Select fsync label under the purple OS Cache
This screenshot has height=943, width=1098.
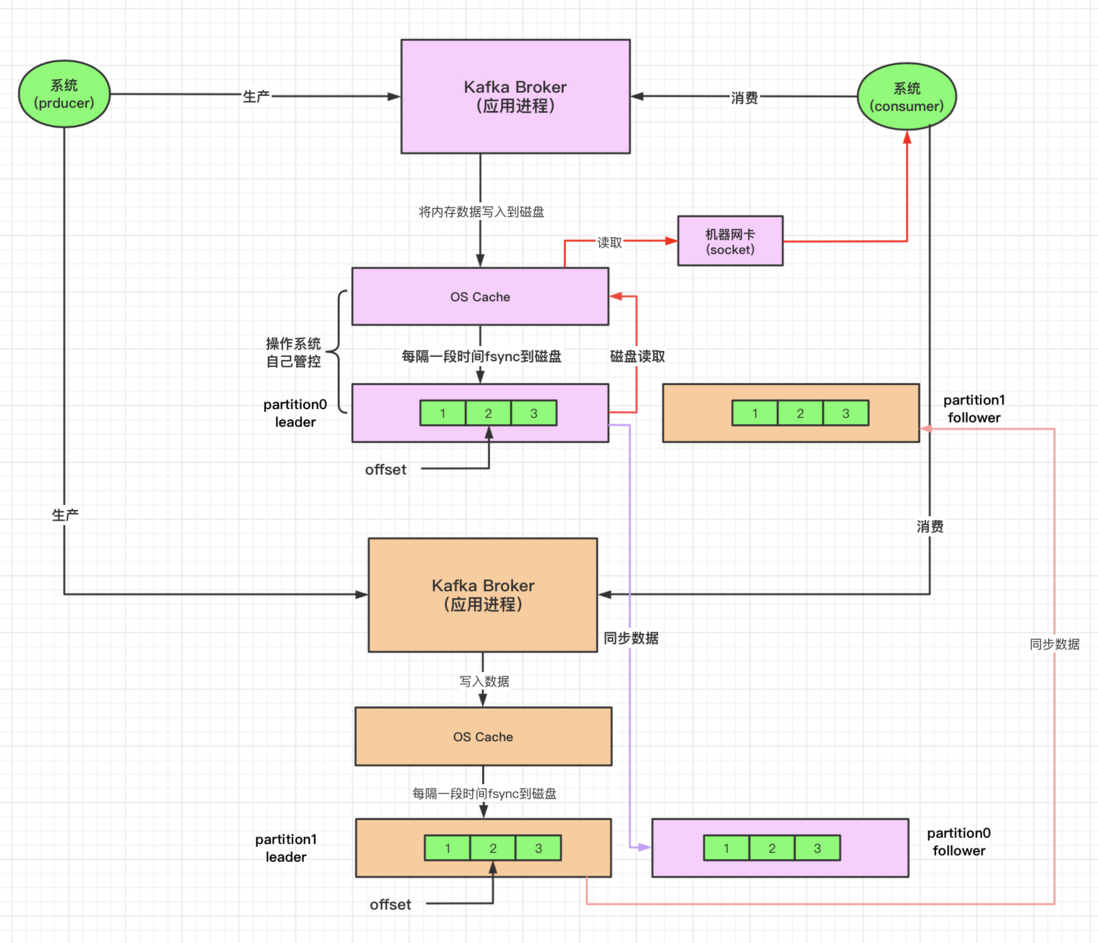coord(481,356)
